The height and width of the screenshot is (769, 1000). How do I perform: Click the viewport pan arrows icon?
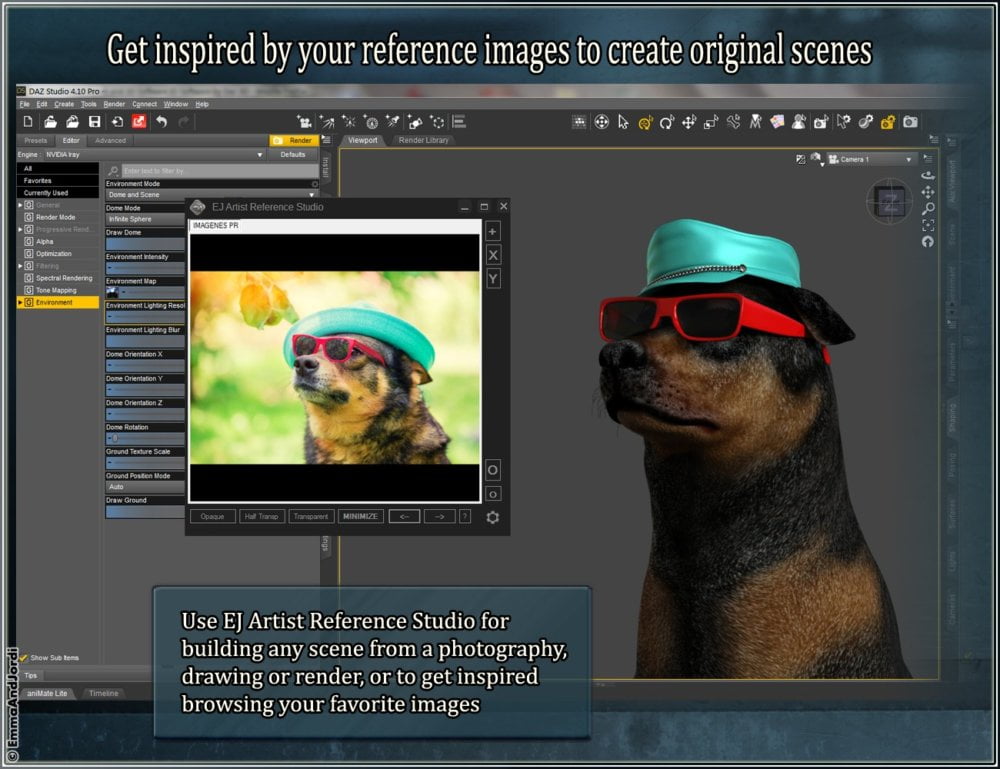928,192
